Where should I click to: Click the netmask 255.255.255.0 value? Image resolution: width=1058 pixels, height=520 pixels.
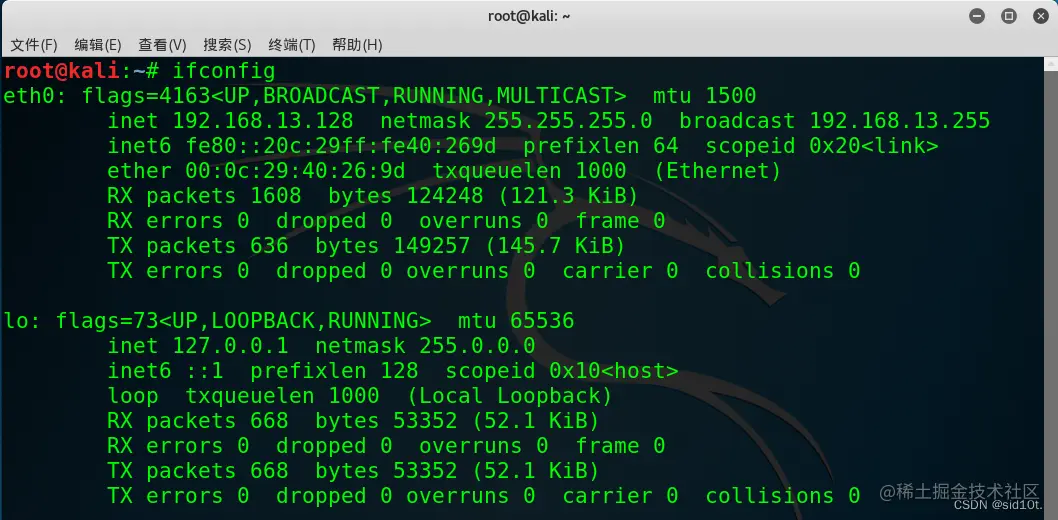pos(568,121)
